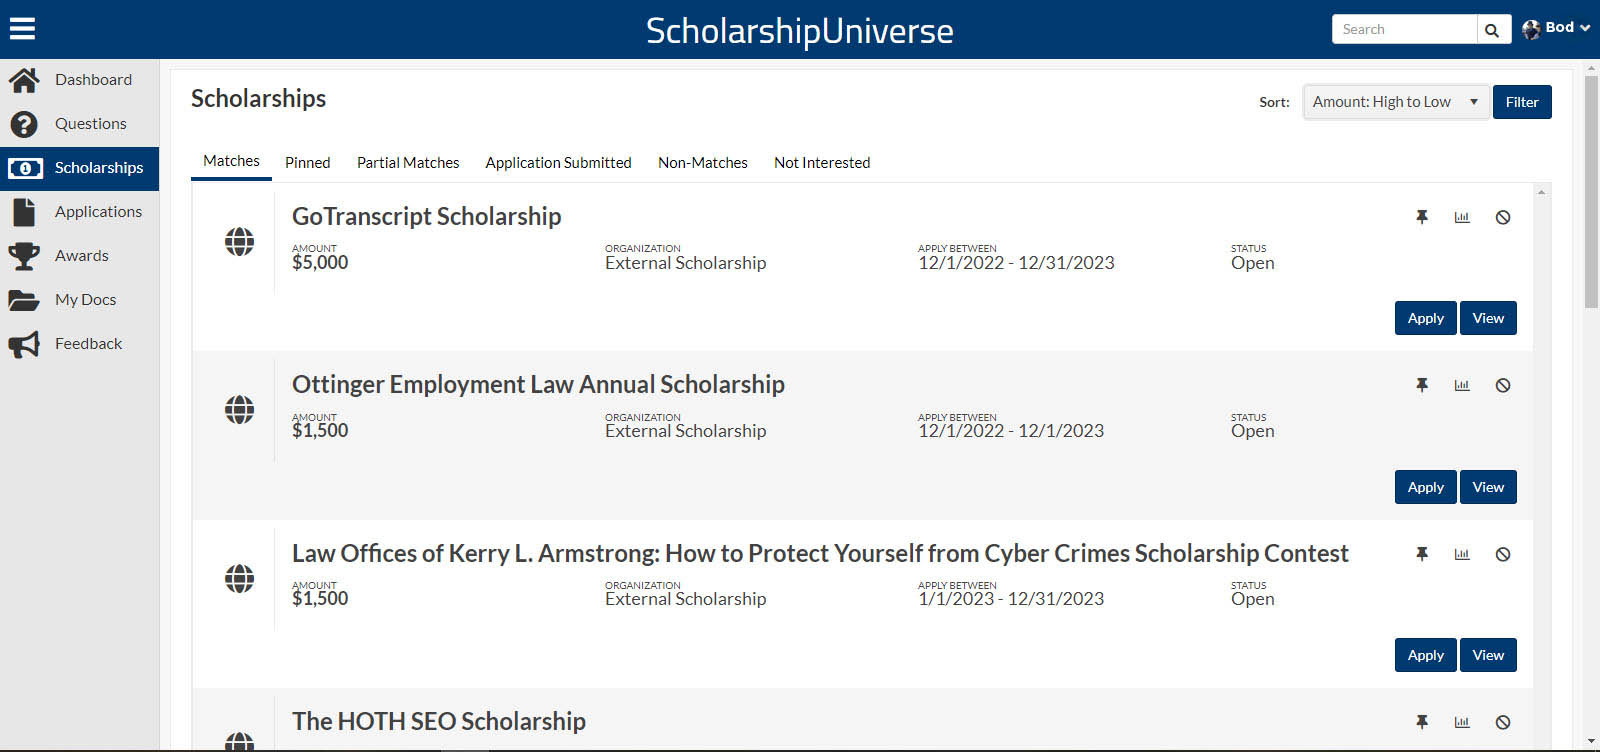Image resolution: width=1600 pixels, height=752 pixels.
Task: Switch to the Partial Matches tab
Action: tap(408, 163)
